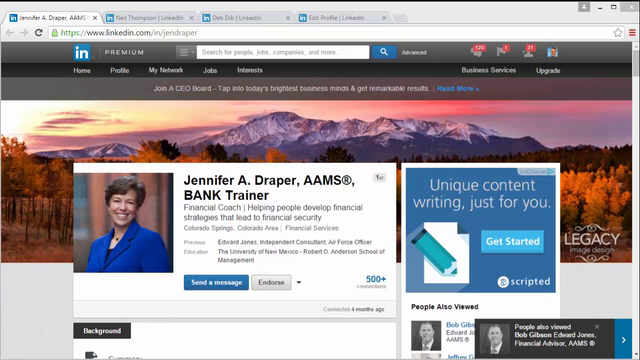Open the messages notification icon
The height and width of the screenshot is (360, 640).
[477, 51]
